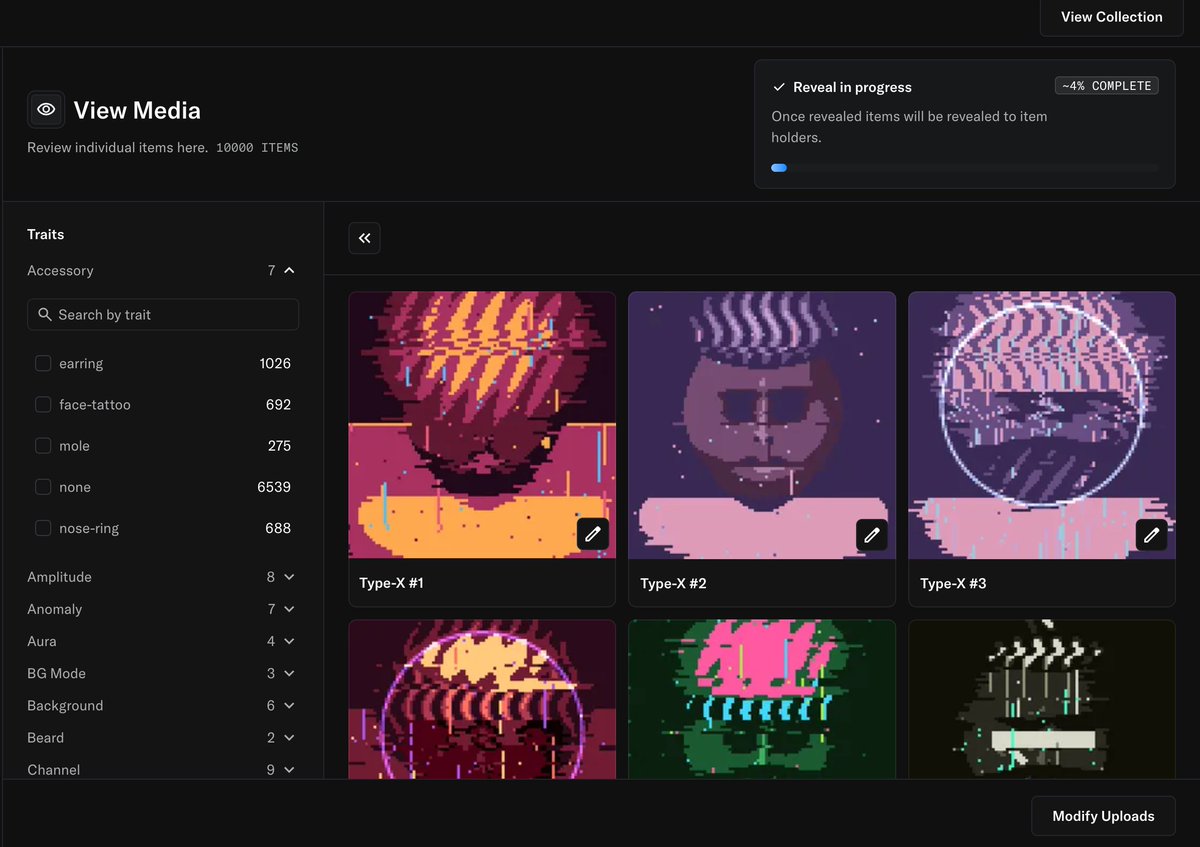Open the Type-X #2 artwork thumbnail

click(762, 425)
